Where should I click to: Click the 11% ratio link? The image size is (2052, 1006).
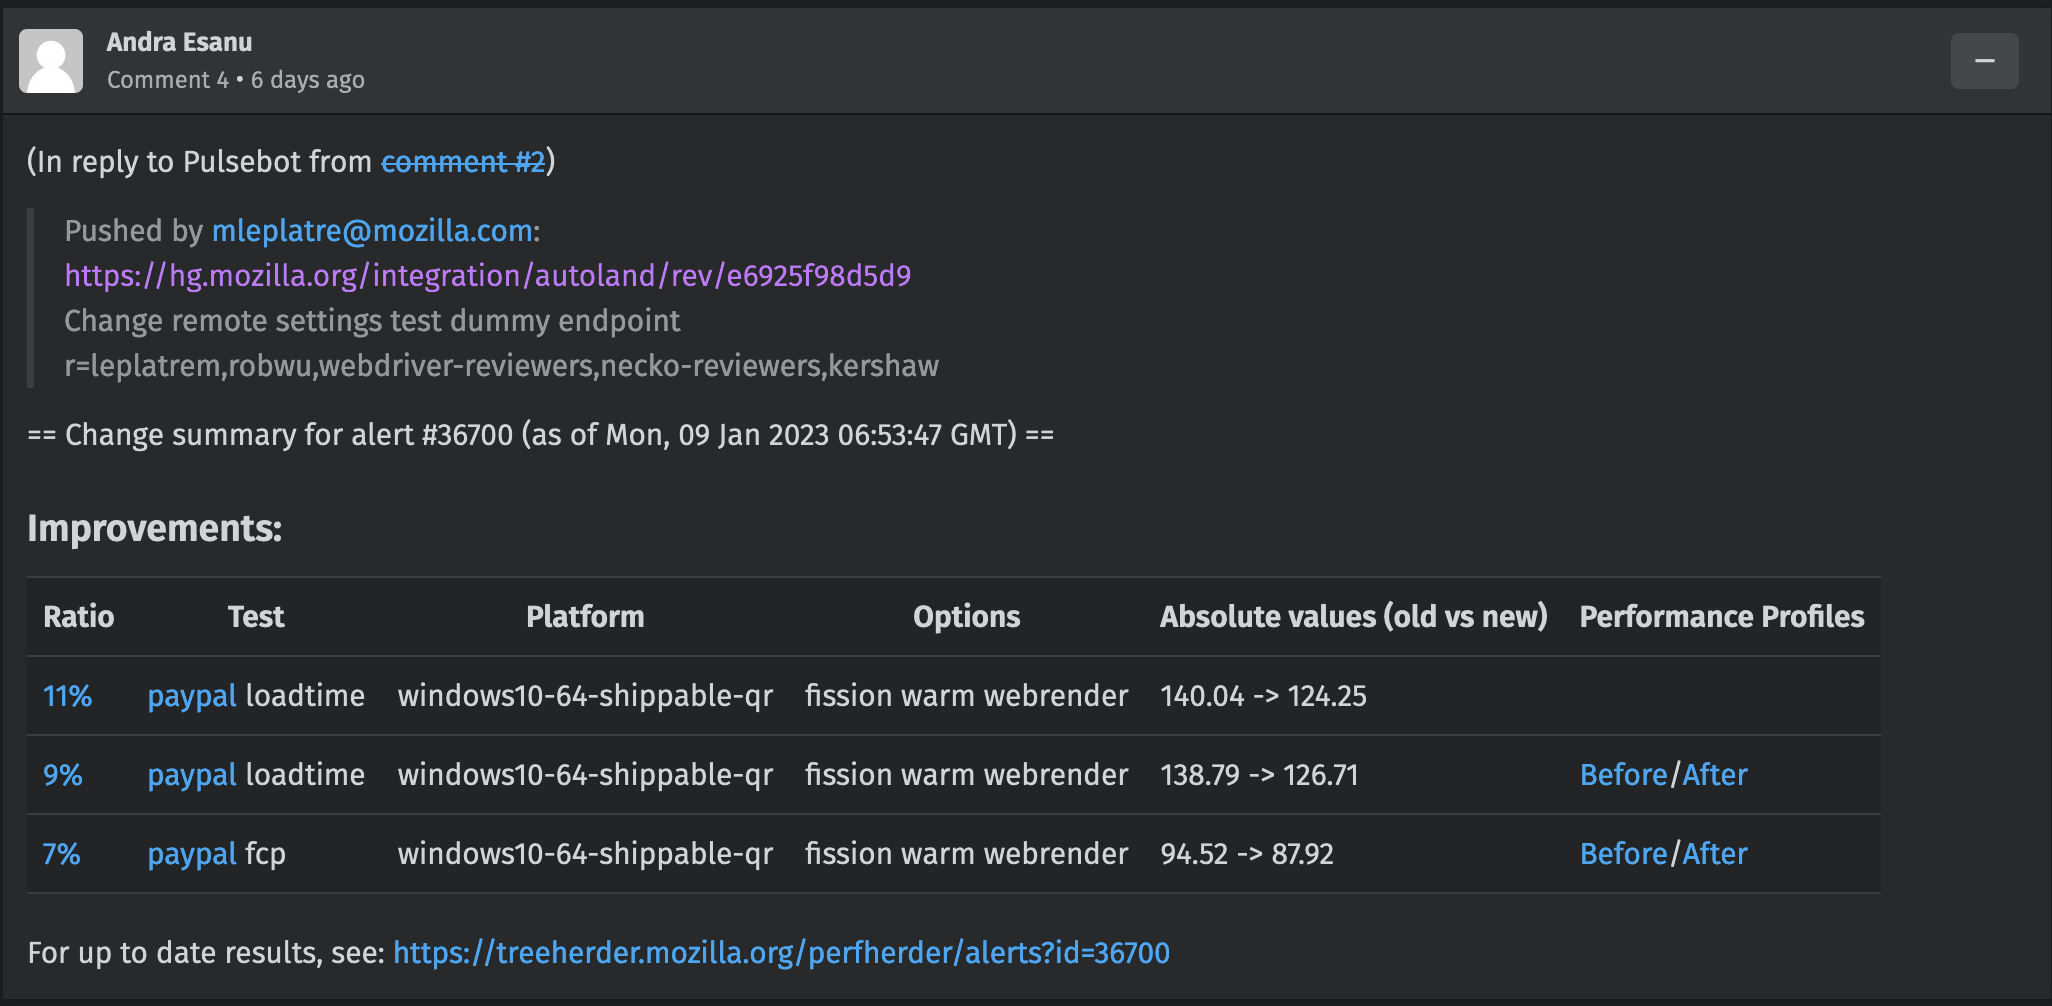pos(67,696)
